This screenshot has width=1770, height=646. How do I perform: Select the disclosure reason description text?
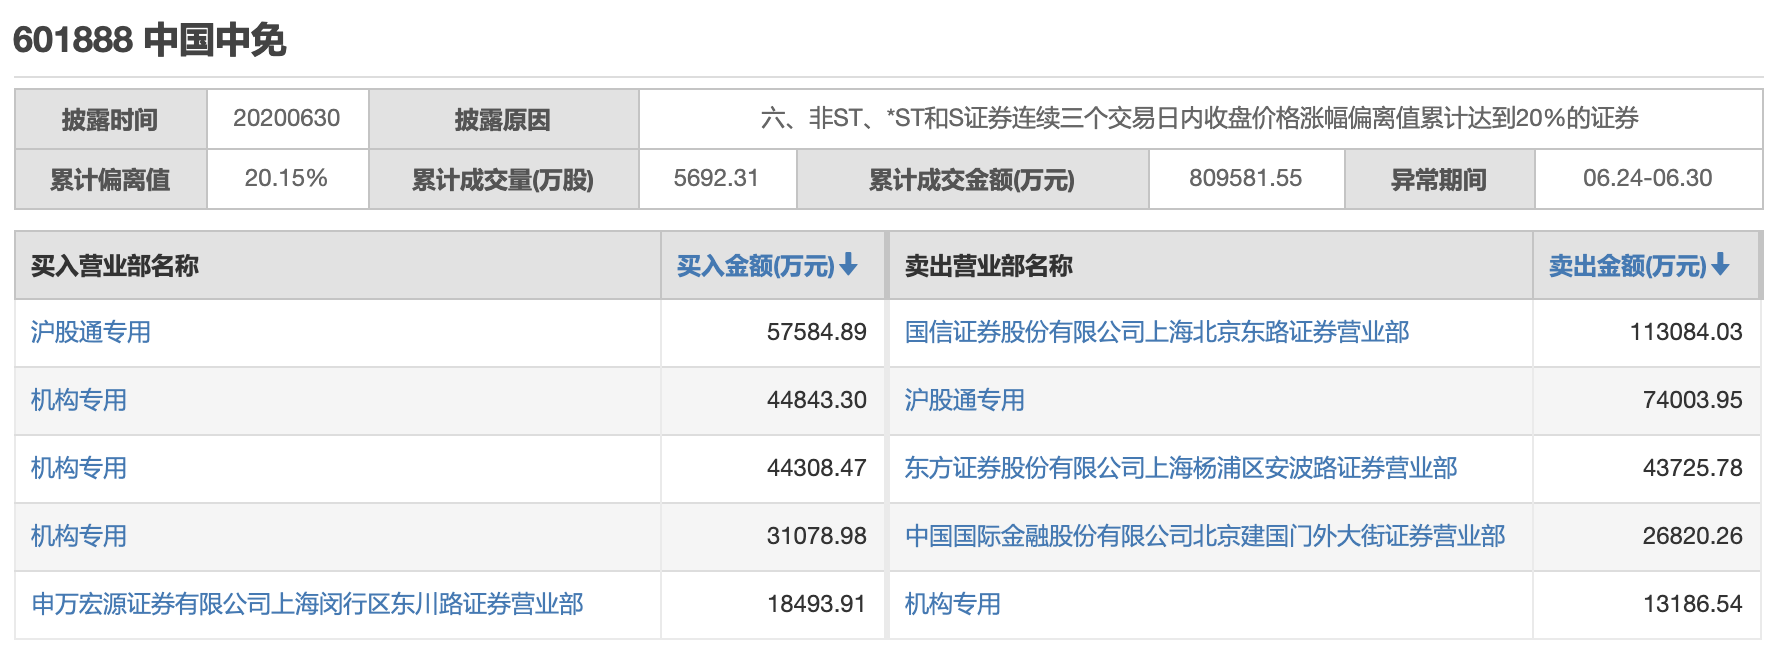pyautogui.click(x=1200, y=118)
